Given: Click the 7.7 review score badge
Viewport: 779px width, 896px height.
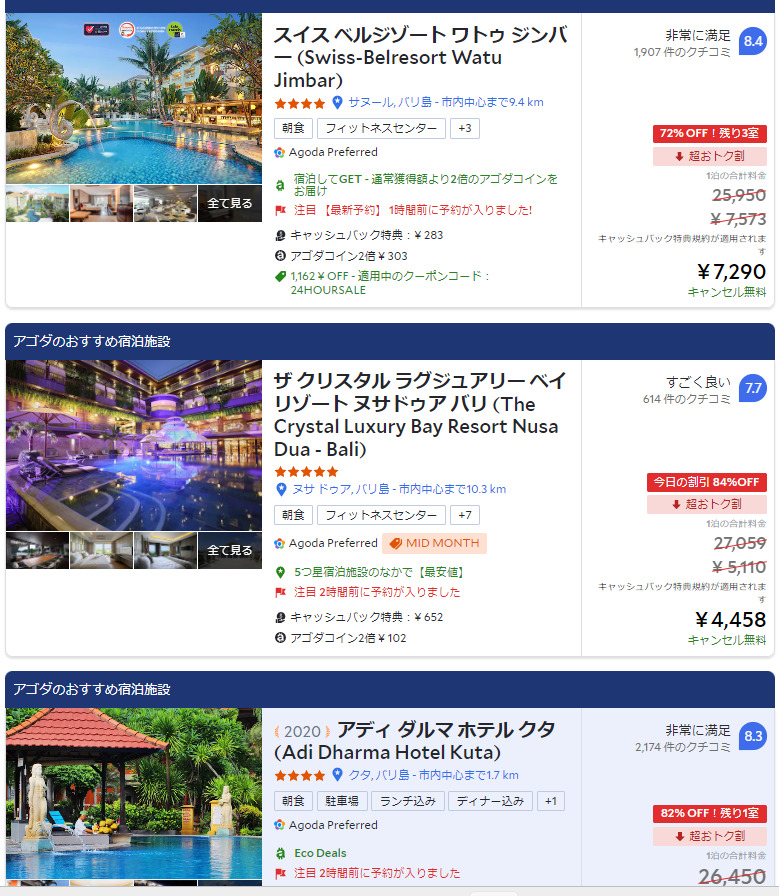Looking at the screenshot, I should click(753, 389).
